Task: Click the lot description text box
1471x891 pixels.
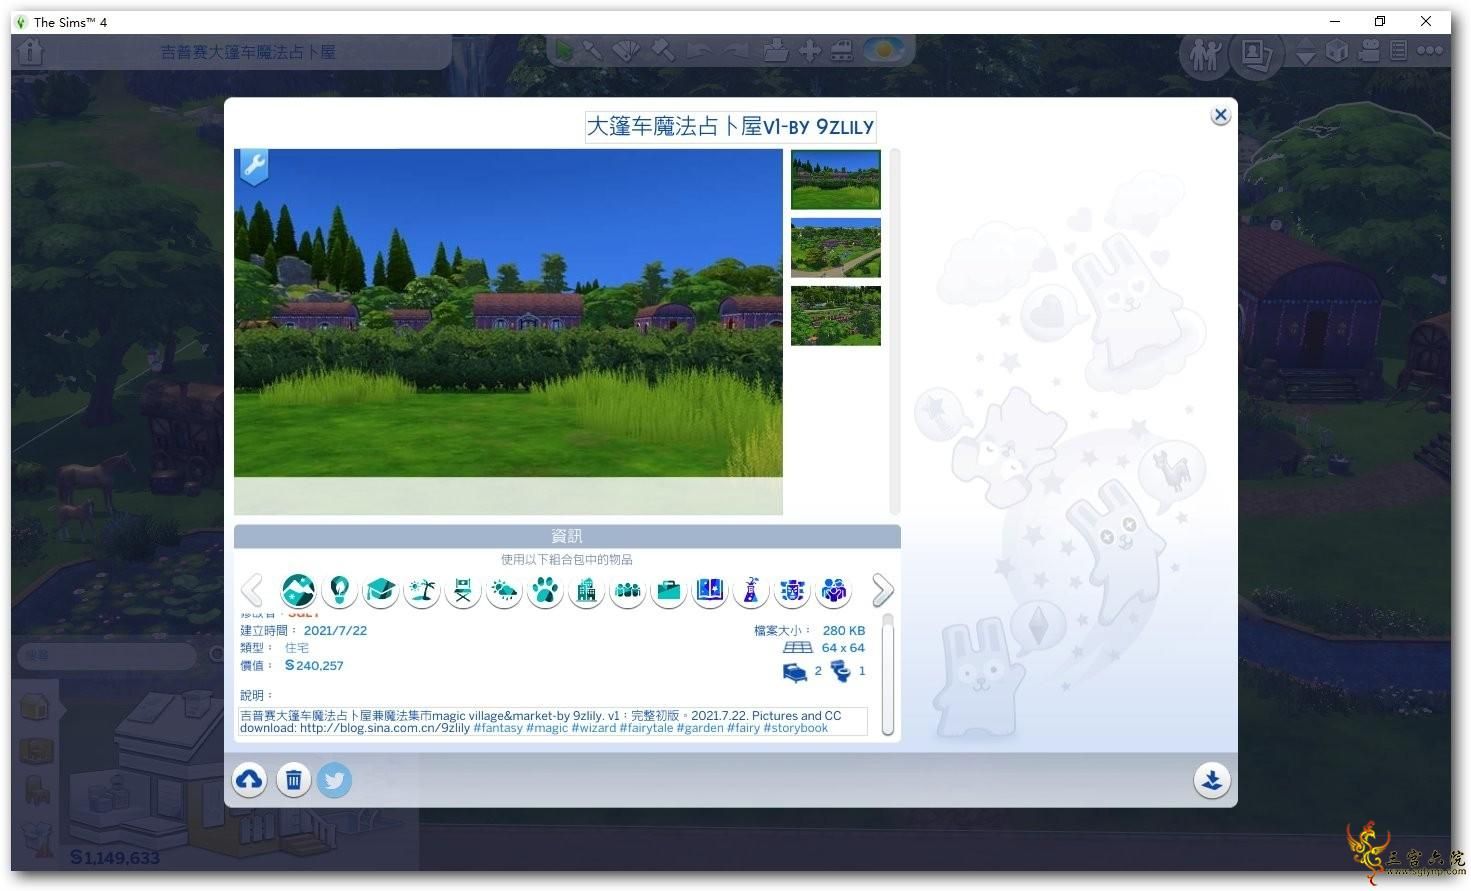Action: (x=554, y=721)
